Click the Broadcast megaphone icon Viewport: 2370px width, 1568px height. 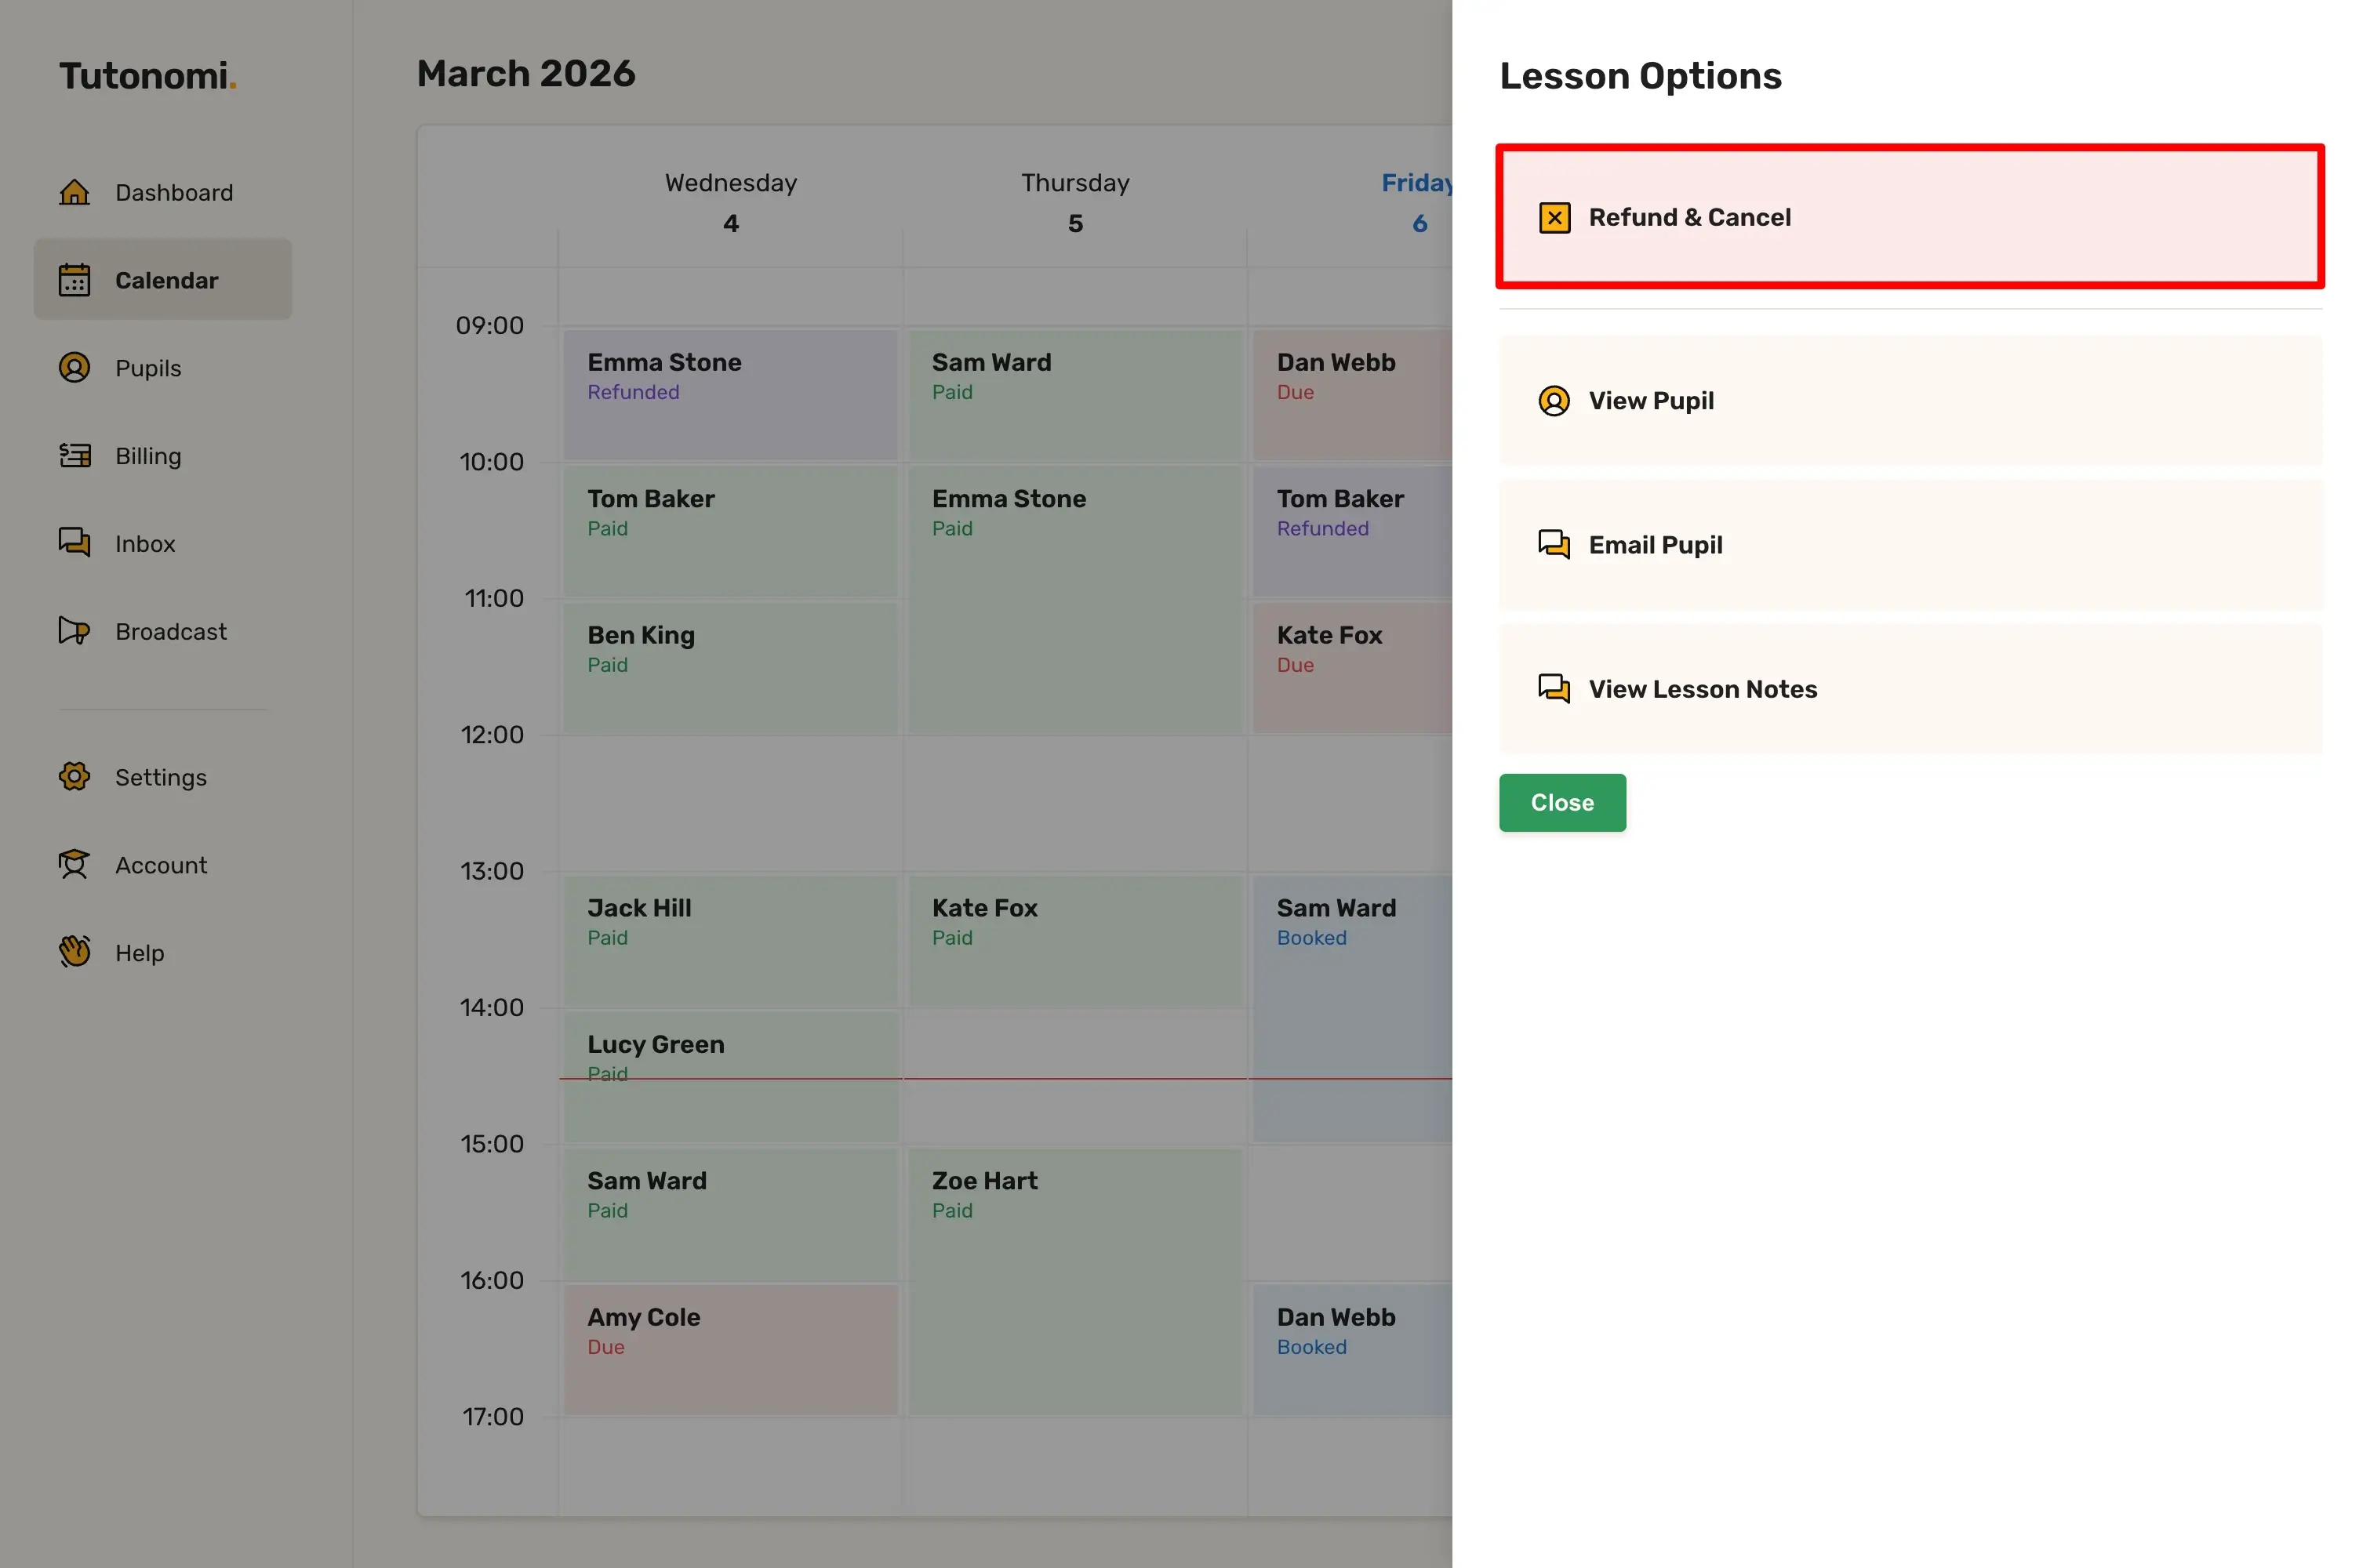(74, 631)
